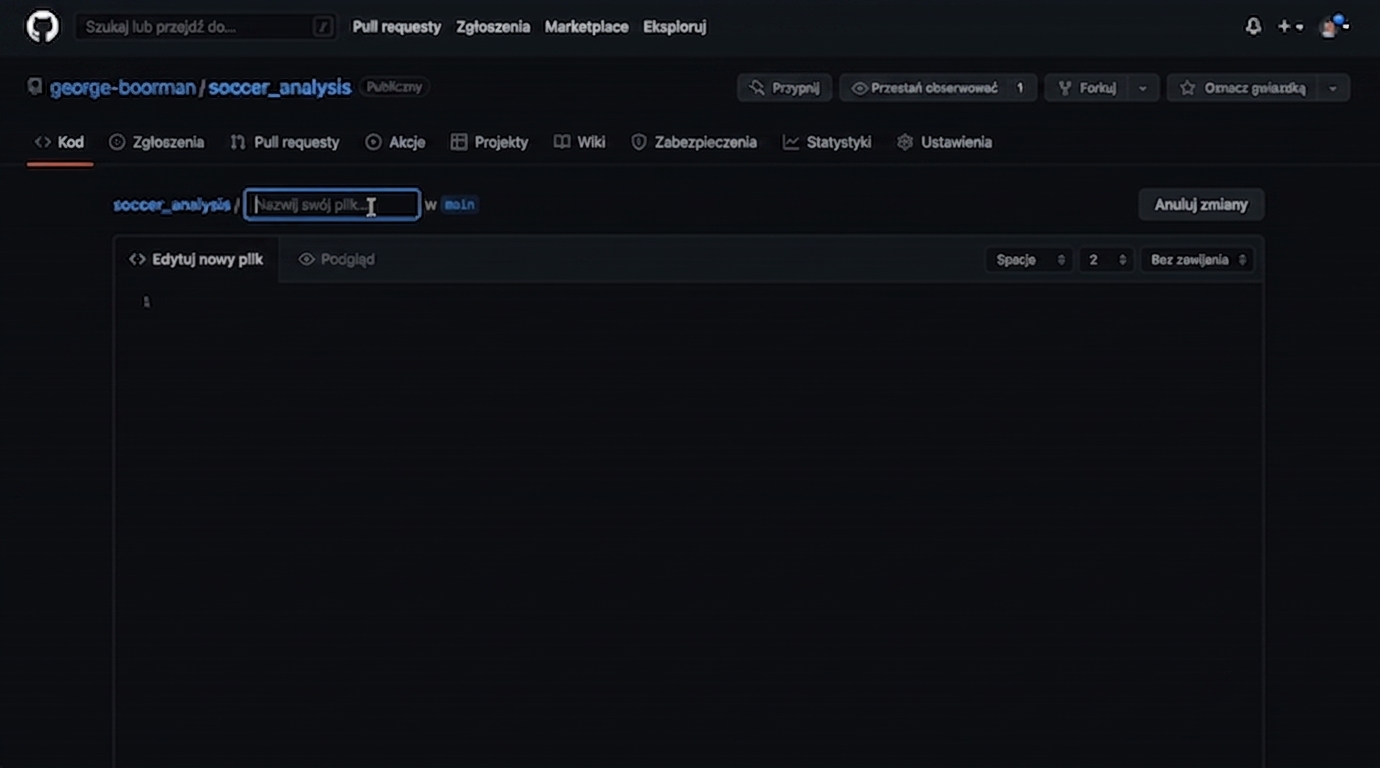Image resolution: width=1380 pixels, height=768 pixels.
Task: Click the soccer_analysis breadcrumb link
Action: (x=172, y=204)
